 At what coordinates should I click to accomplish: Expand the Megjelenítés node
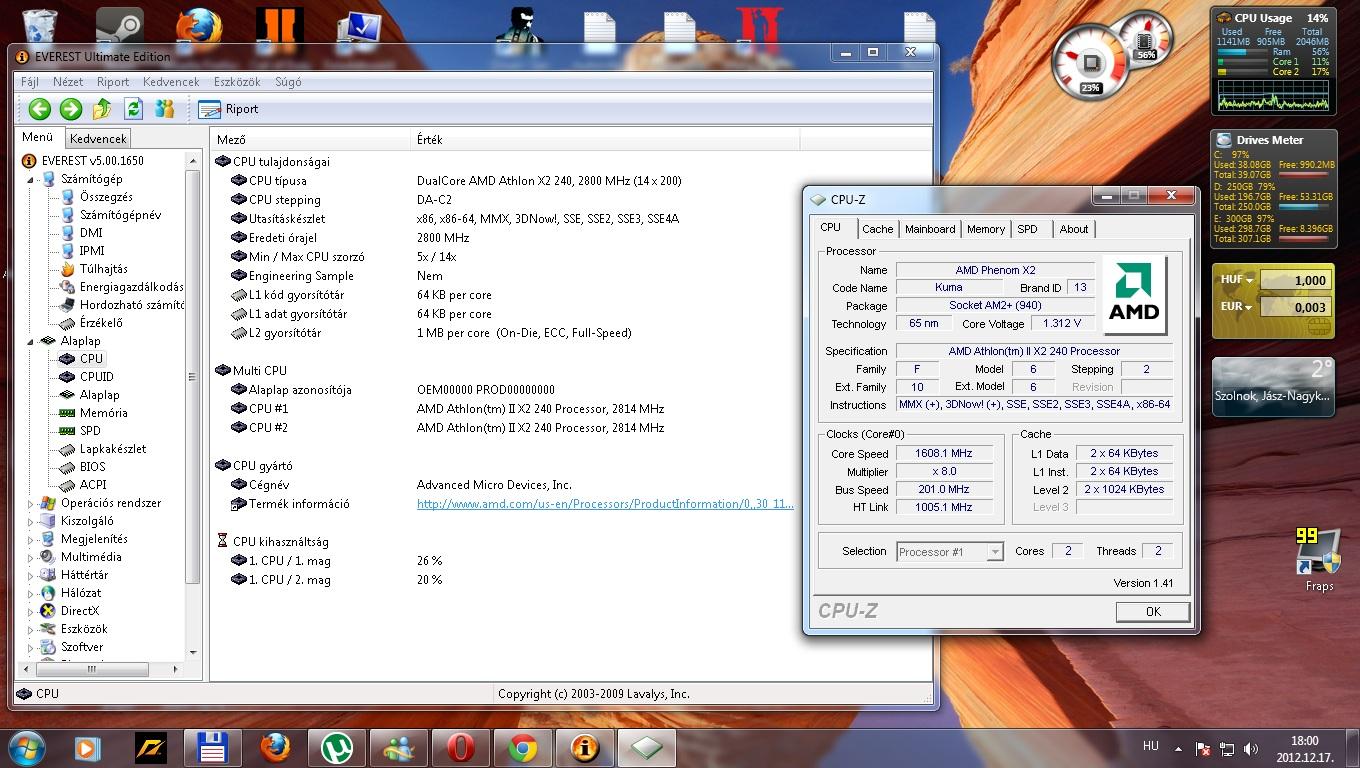click(31, 539)
